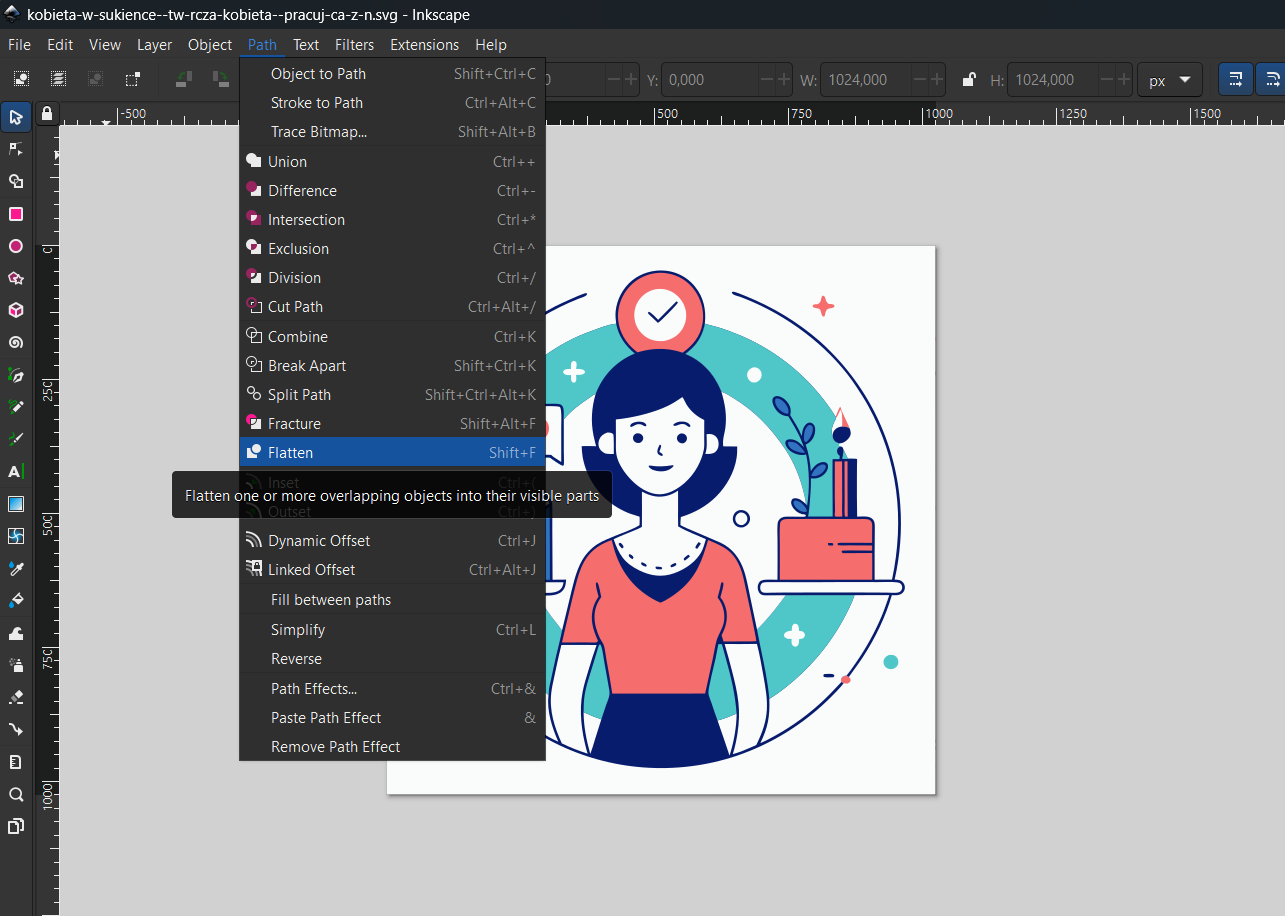Image resolution: width=1285 pixels, height=916 pixels.
Task: Choose Dynamic Offset menu entry
Action: pos(392,541)
